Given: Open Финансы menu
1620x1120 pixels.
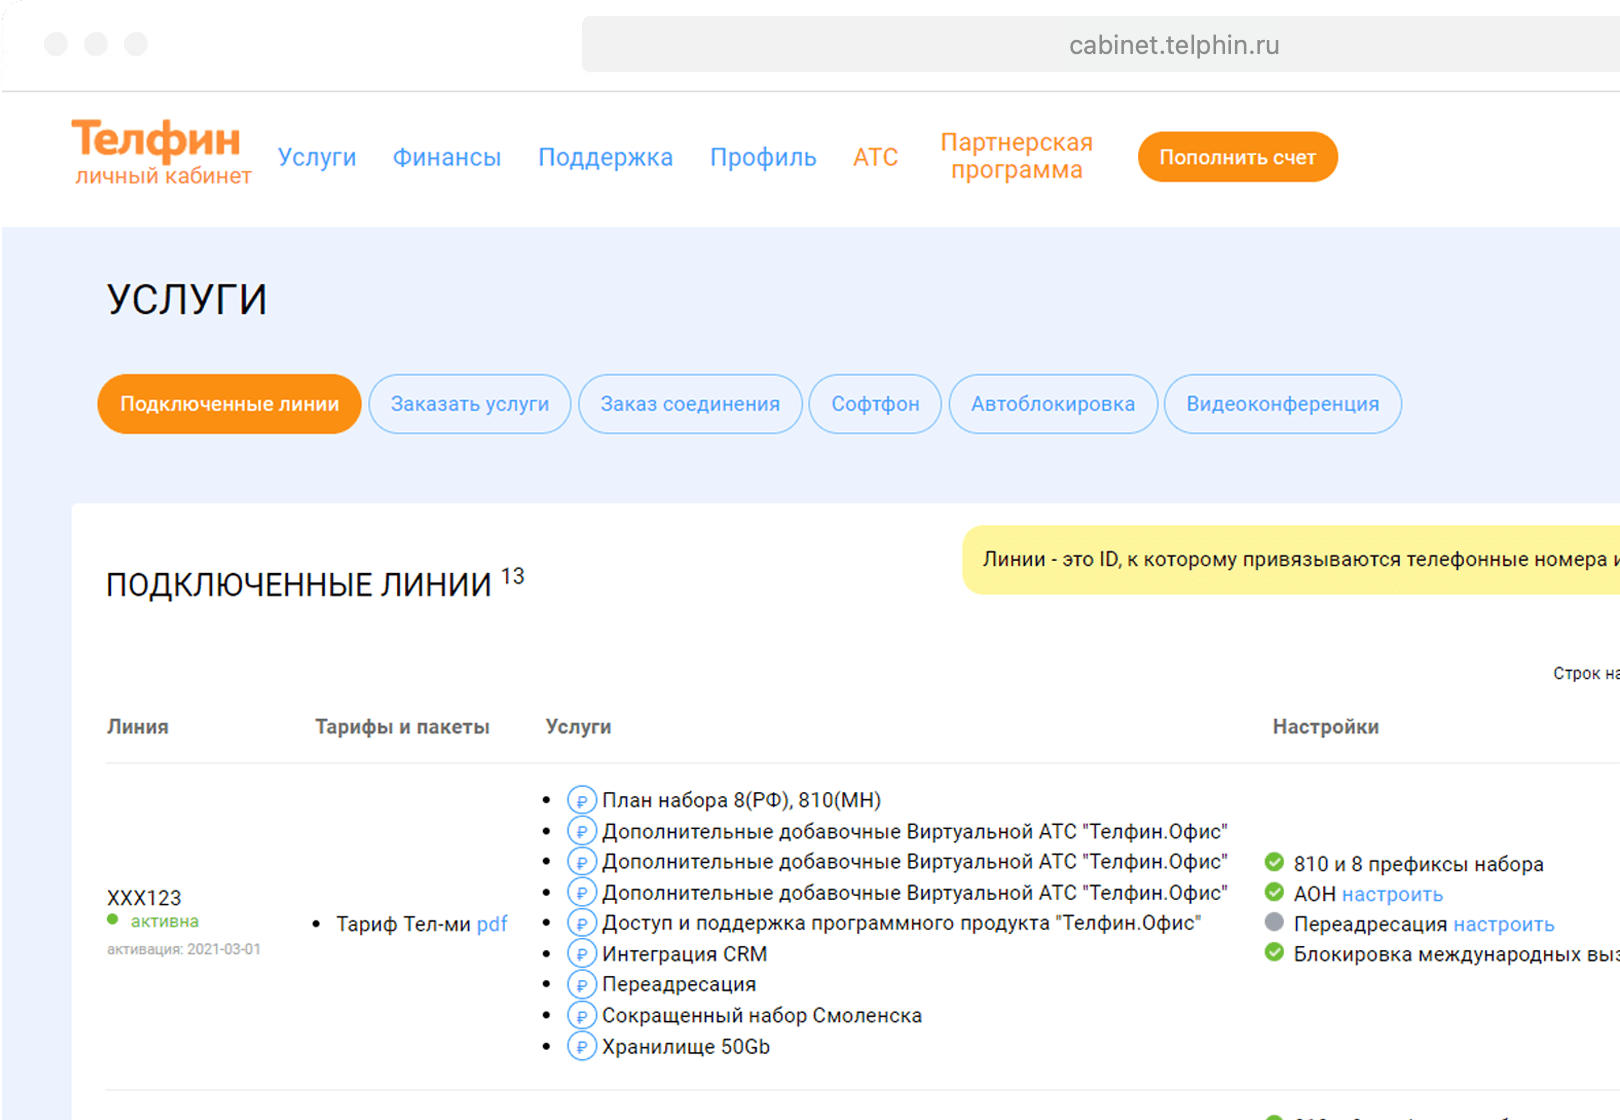Looking at the screenshot, I should [x=446, y=157].
